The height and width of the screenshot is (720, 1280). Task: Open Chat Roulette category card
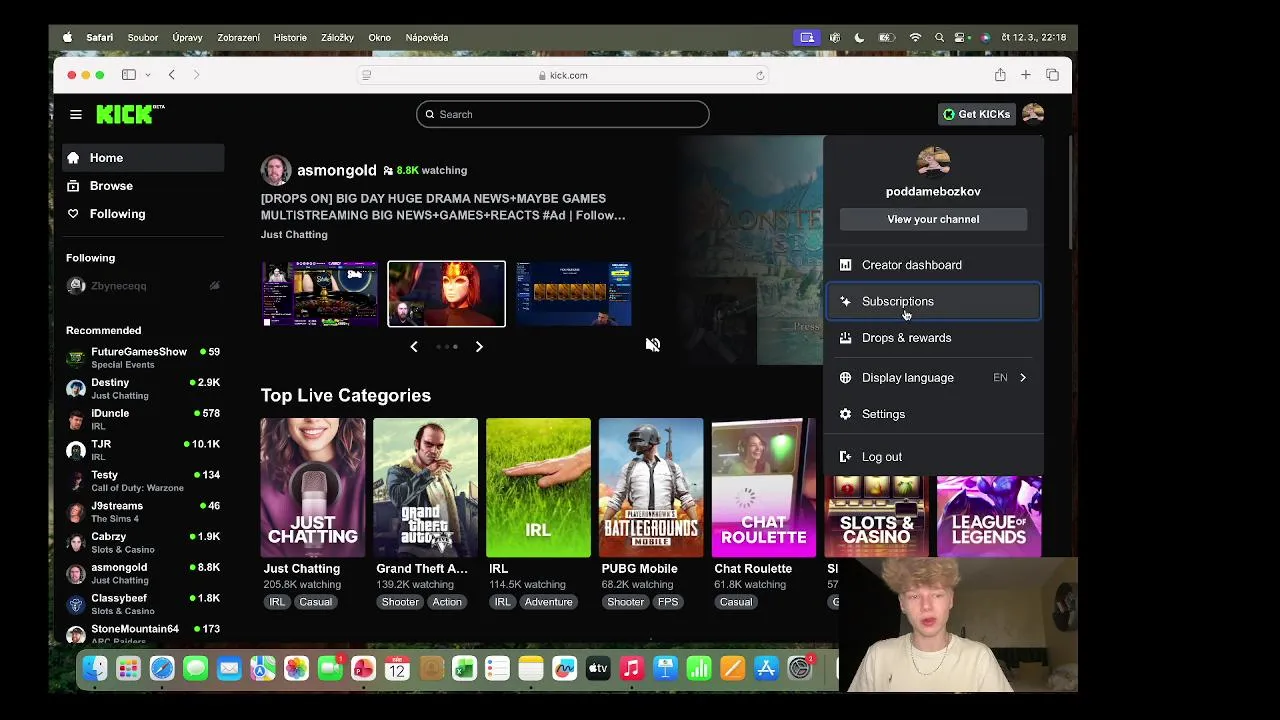click(764, 488)
